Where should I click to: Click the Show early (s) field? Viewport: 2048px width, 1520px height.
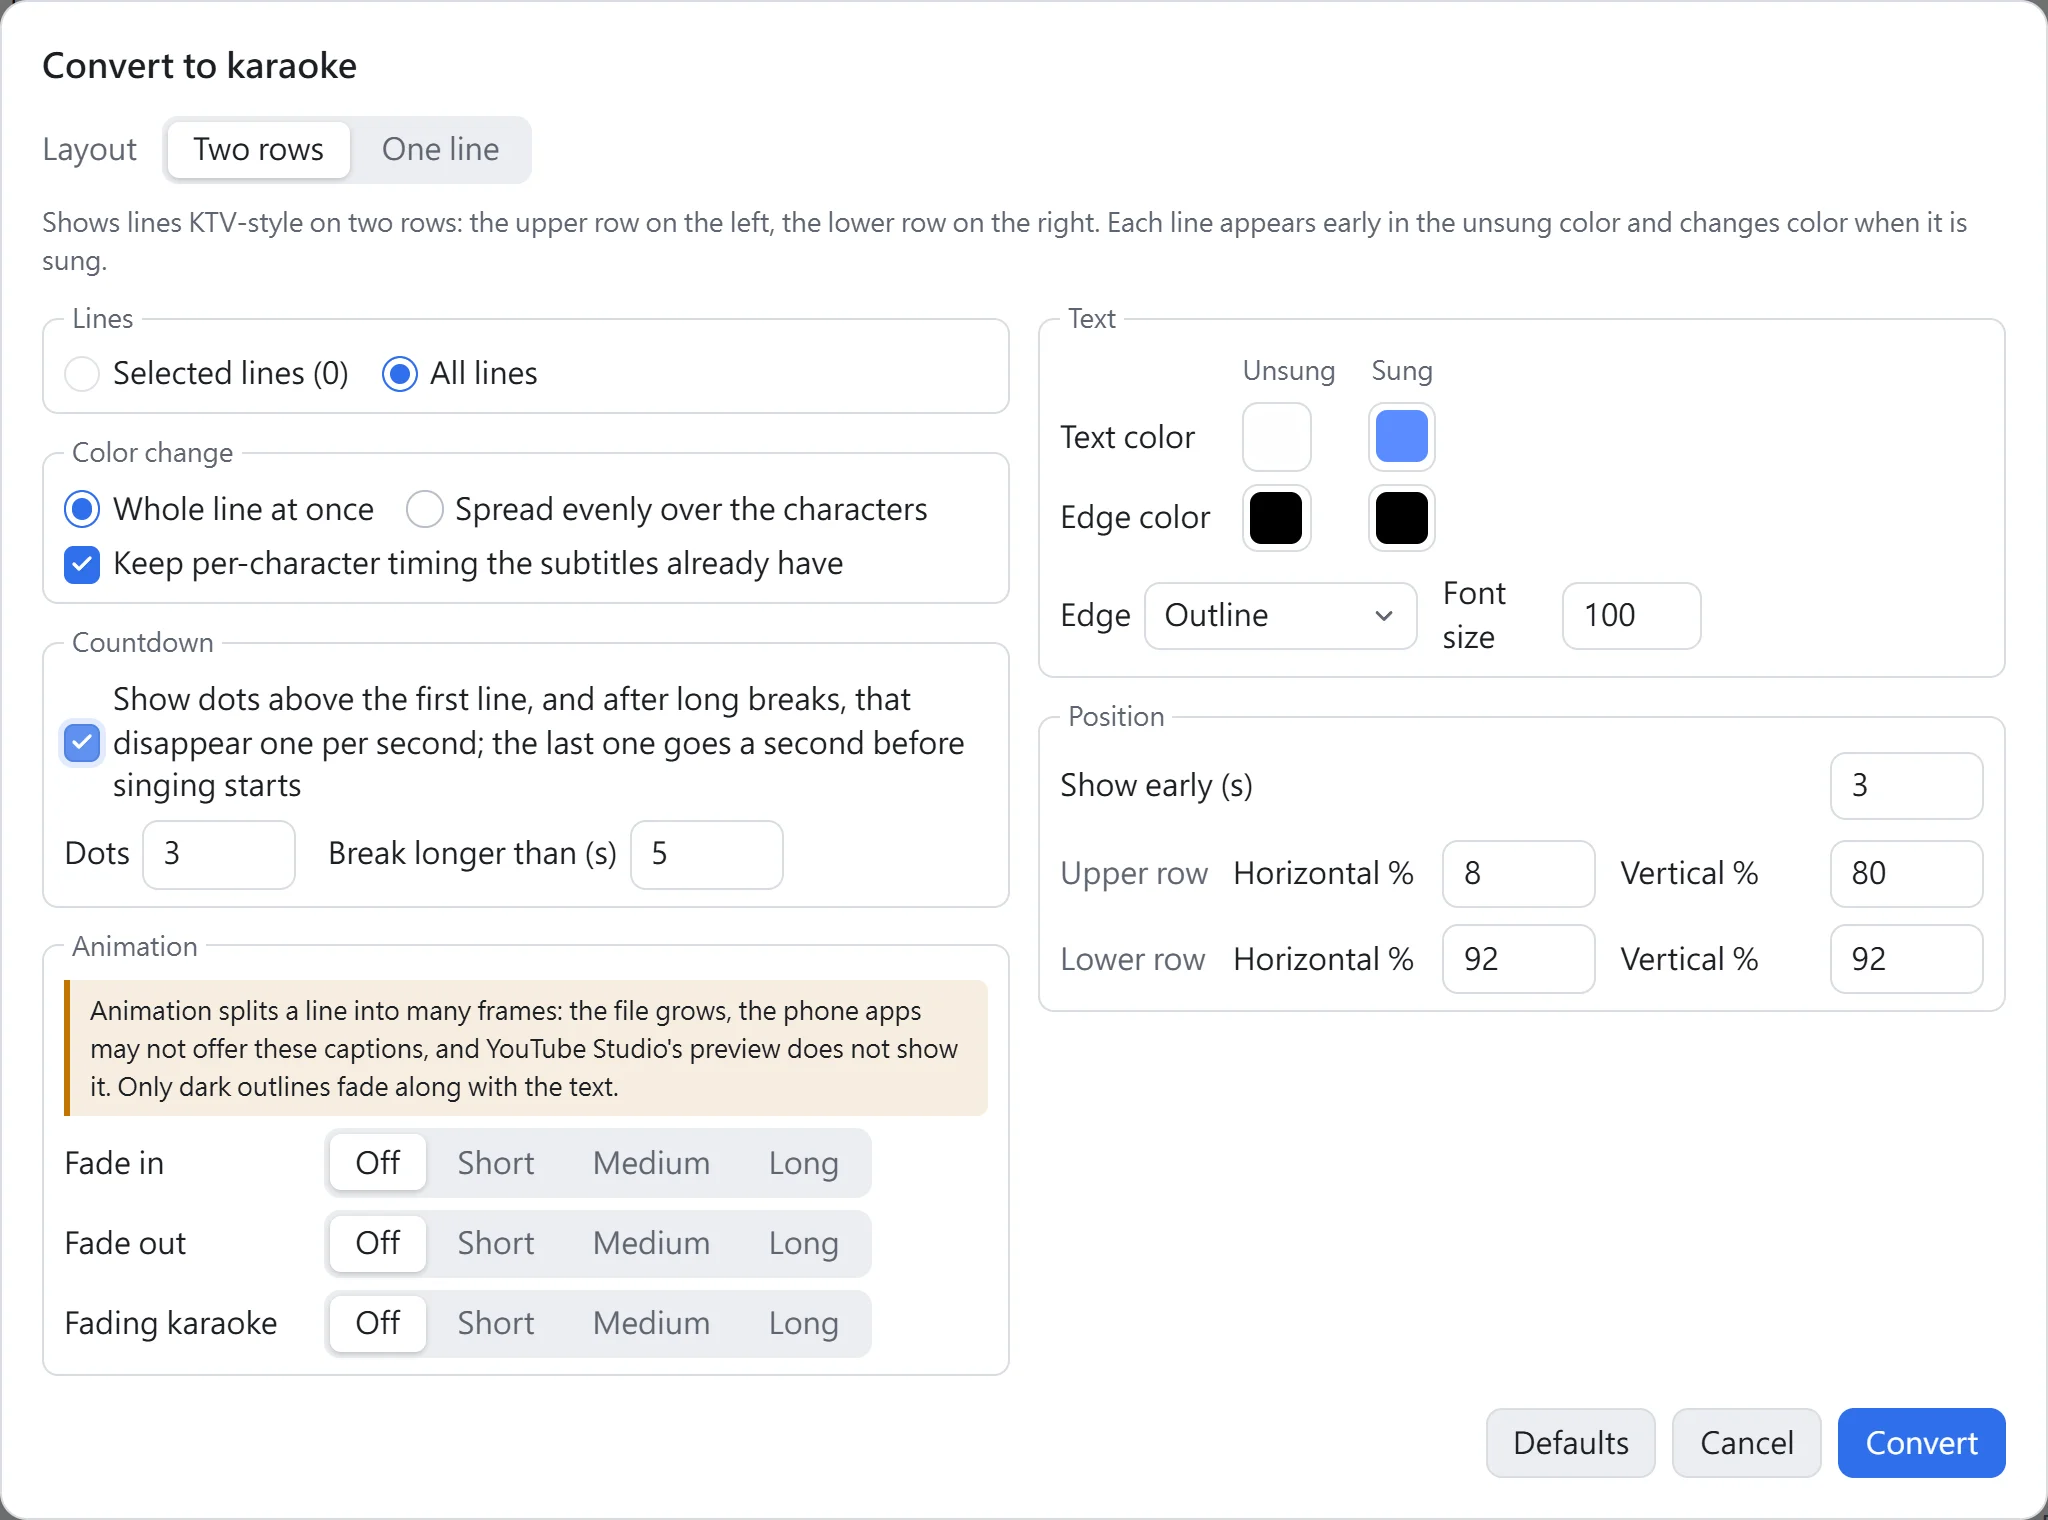click(1906, 786)
